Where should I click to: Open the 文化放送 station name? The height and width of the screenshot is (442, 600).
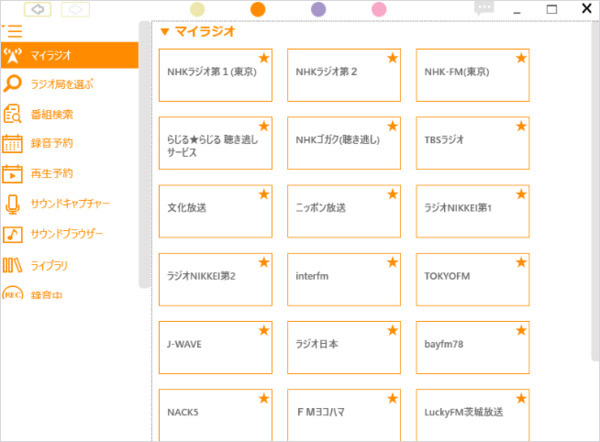(187, 208)
